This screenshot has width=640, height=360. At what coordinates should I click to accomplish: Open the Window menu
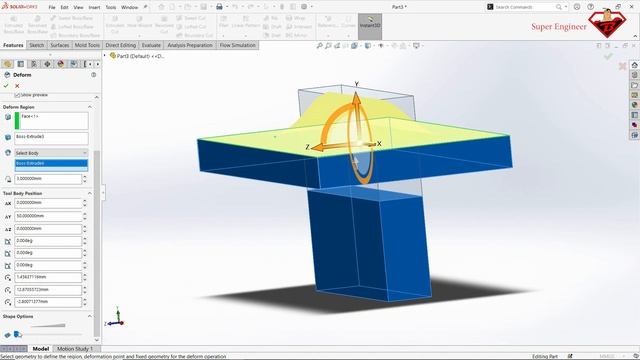(x=129, y=7)
